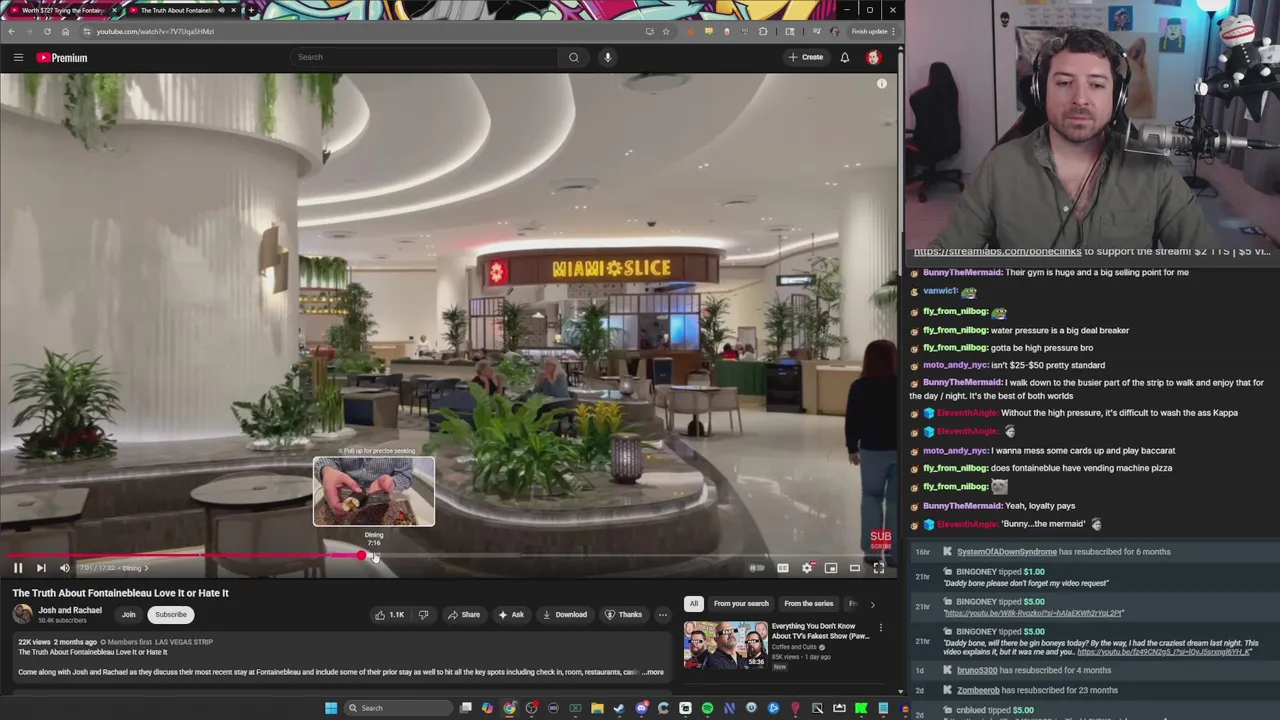The width and height of the screenshot is (1280, 720).
Task: Open the browser extensions puzzle icon
Action: pos(763,31)
